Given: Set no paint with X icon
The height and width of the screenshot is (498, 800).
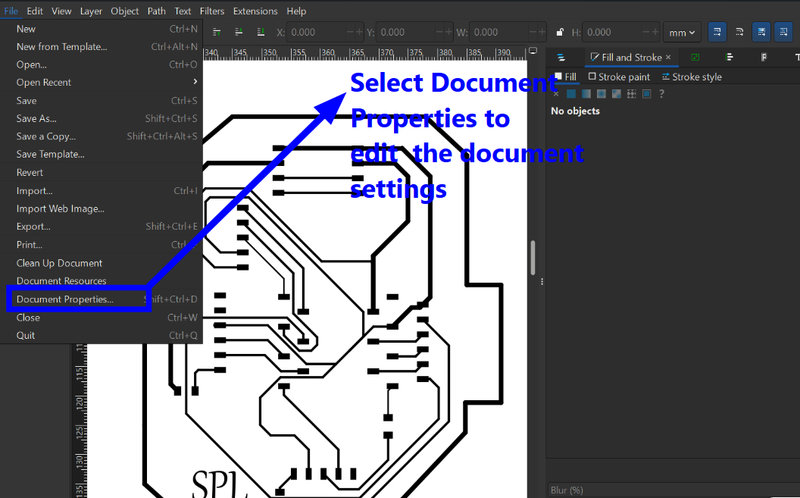Looking at the screenshot, I should (556, 94).
